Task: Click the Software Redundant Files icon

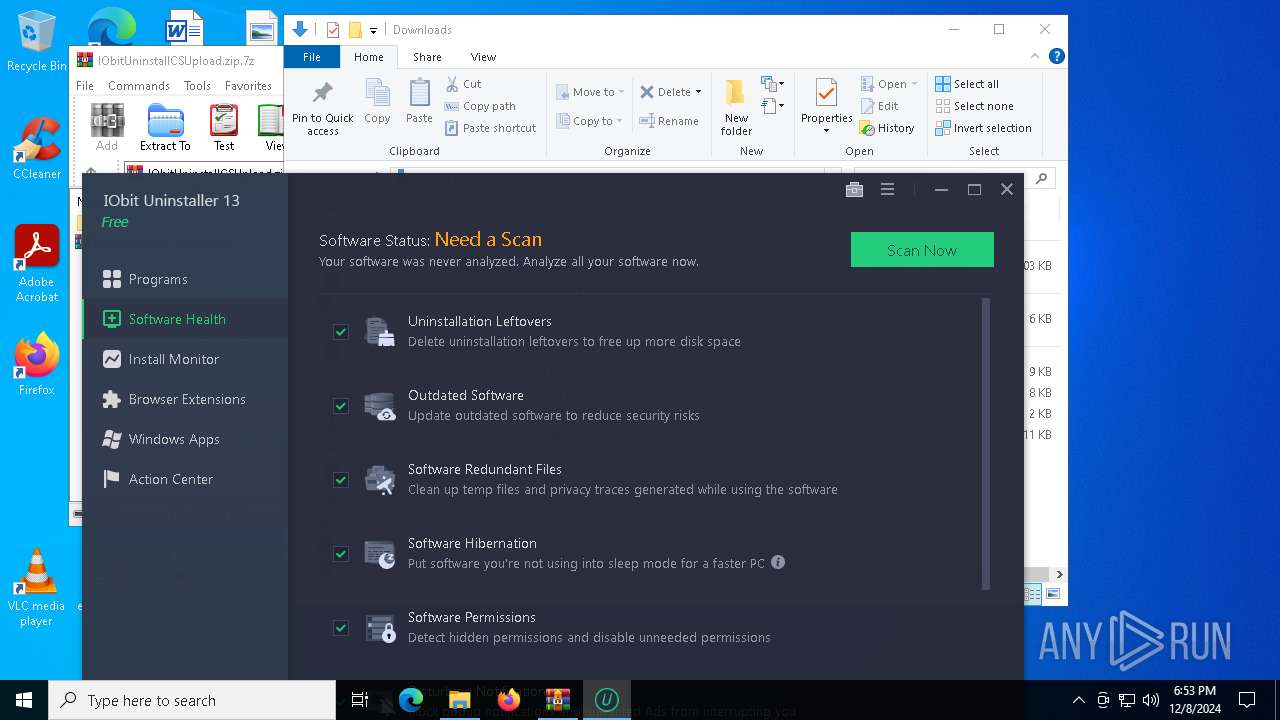Action: point(379,479)
